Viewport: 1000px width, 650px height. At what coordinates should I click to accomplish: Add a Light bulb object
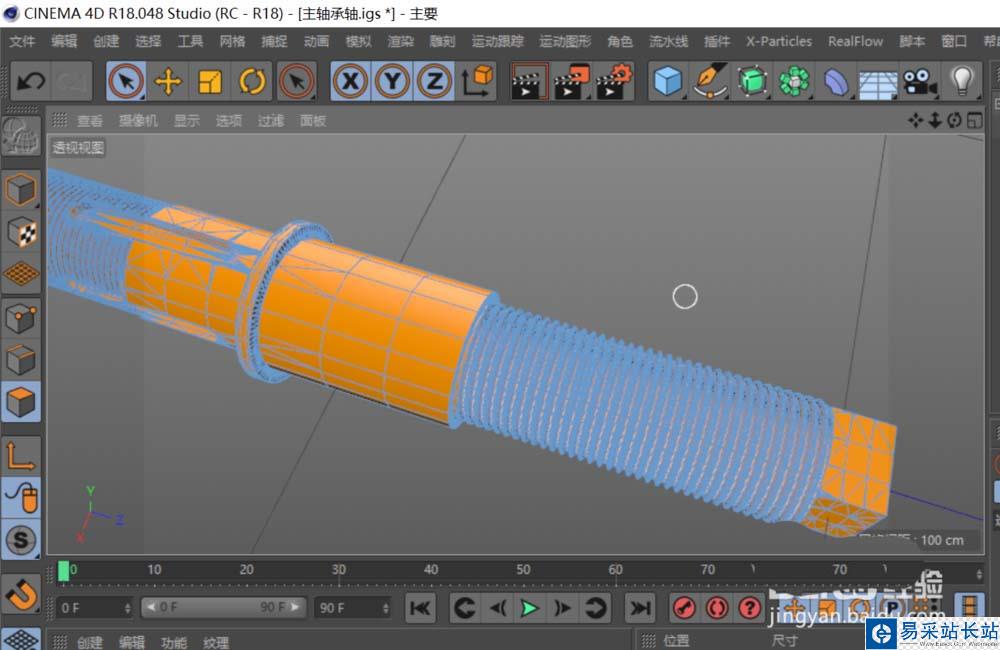[962, 81]
